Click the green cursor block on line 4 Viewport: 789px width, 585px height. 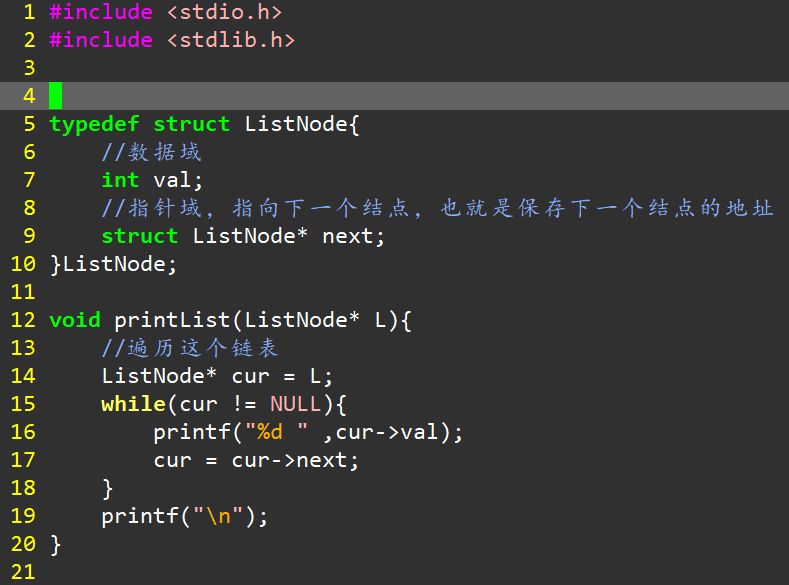click(55, 96)
